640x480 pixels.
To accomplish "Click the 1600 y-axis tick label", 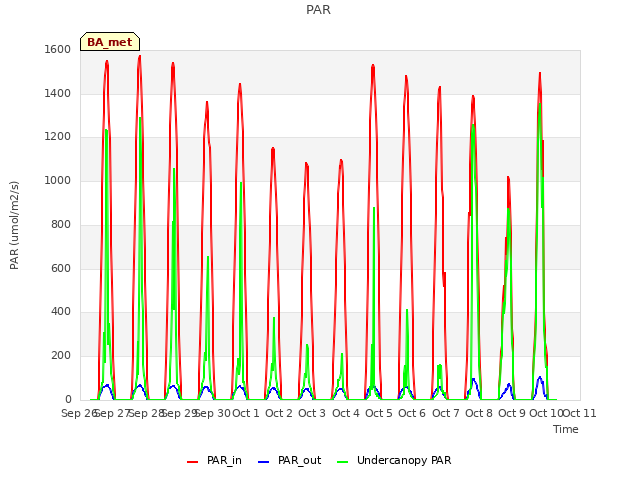I will click(58, 49).
